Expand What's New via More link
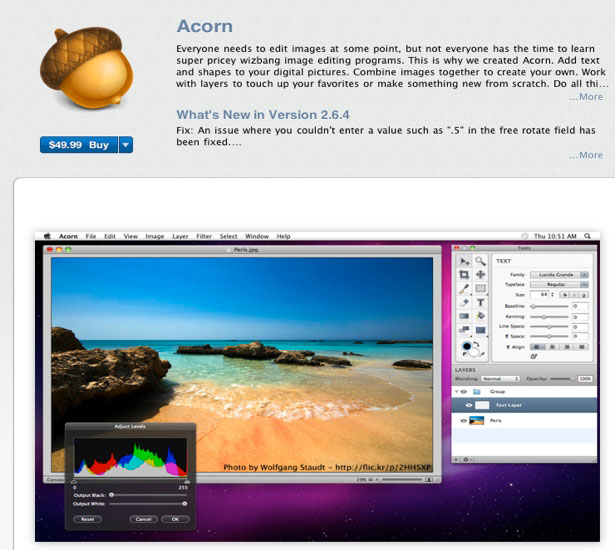This screenshot has height=550, width=615. pyautogui.click(x=586, y=155)
